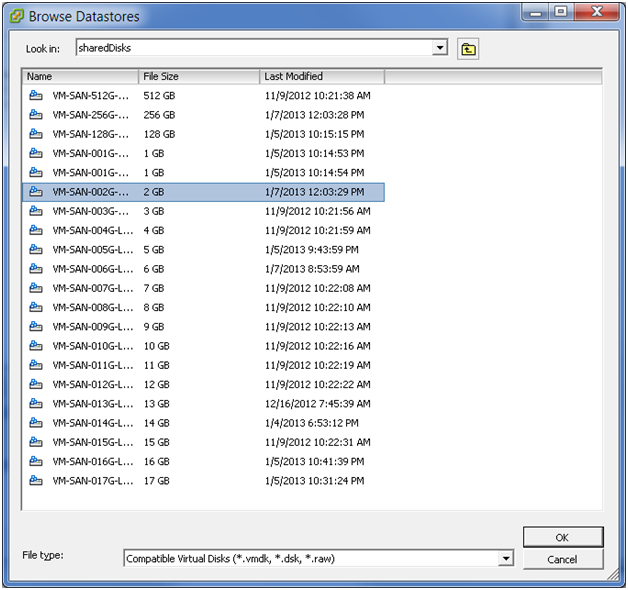Select the VM-SAN-003G disk name

(91, 211)
